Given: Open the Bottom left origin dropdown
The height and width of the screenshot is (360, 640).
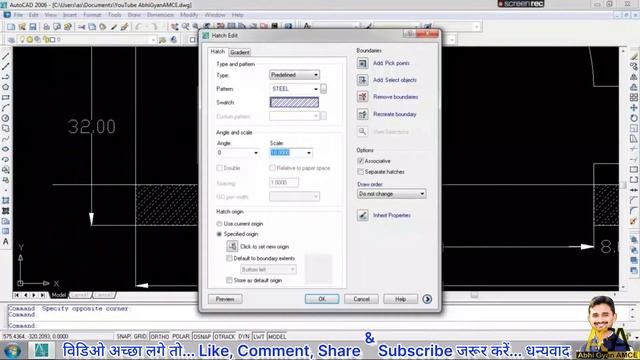Looking at the screenshot, I should pyautogui.click(x=268, y=270).
